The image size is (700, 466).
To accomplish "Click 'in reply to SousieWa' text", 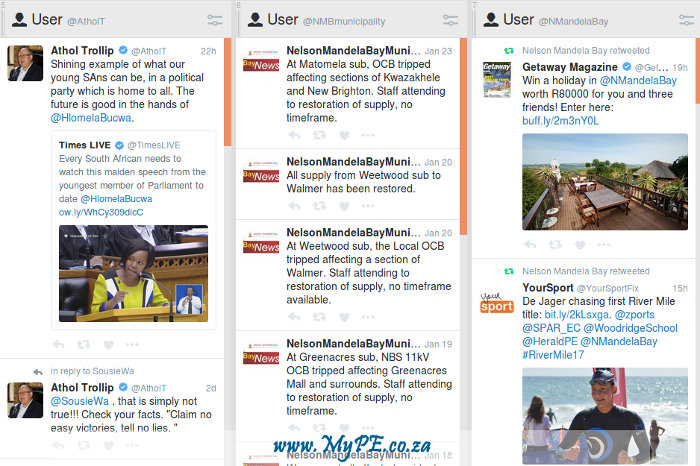I will (x=92, y=371).
